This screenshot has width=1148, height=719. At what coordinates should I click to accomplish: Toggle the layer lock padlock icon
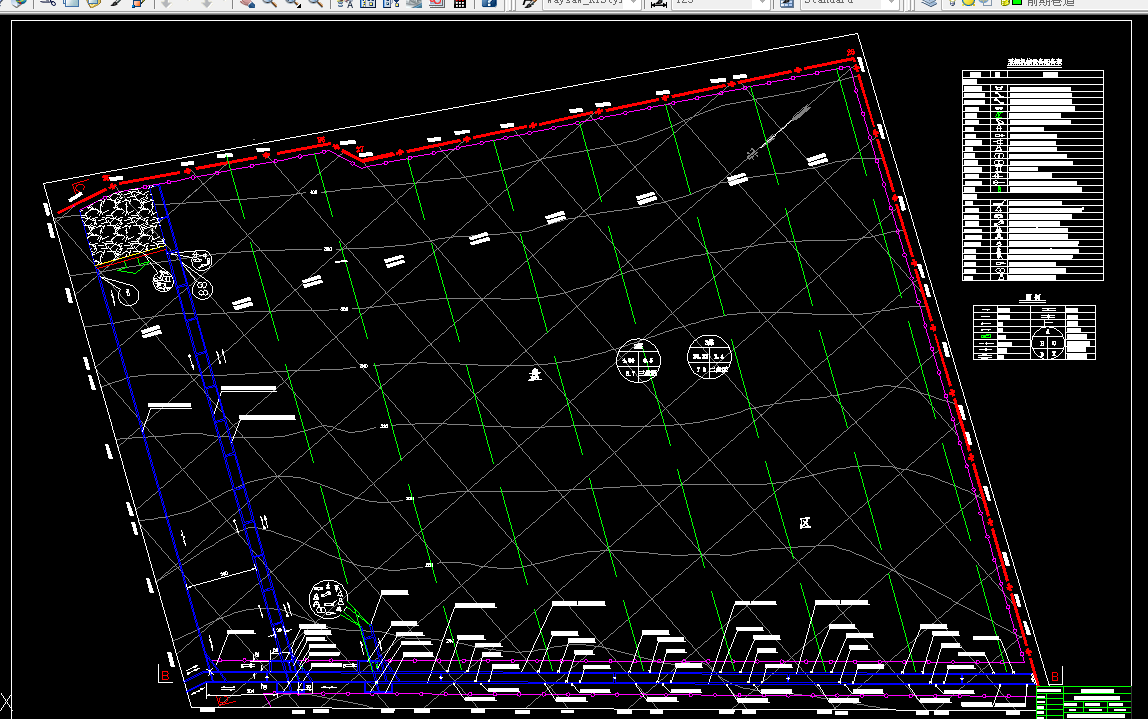point(1004,3)
